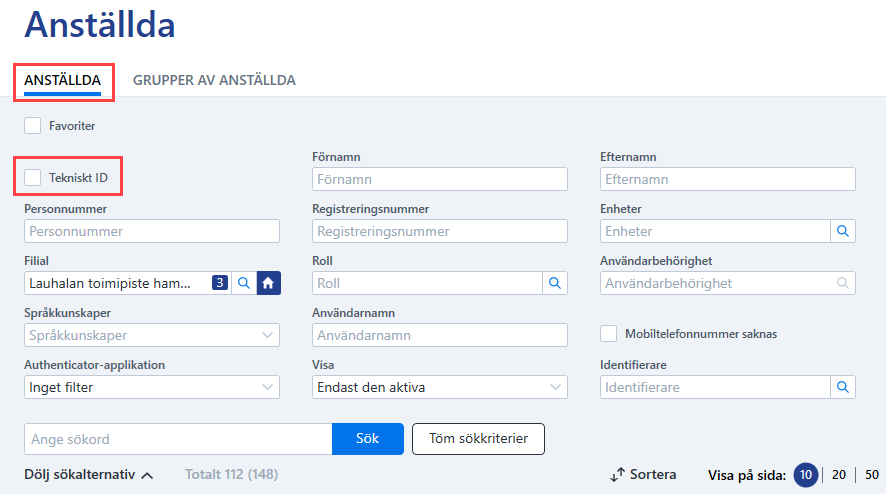Show 50 results per page
The height and width of the screenshot is (494, 886).
coord(872,475)
